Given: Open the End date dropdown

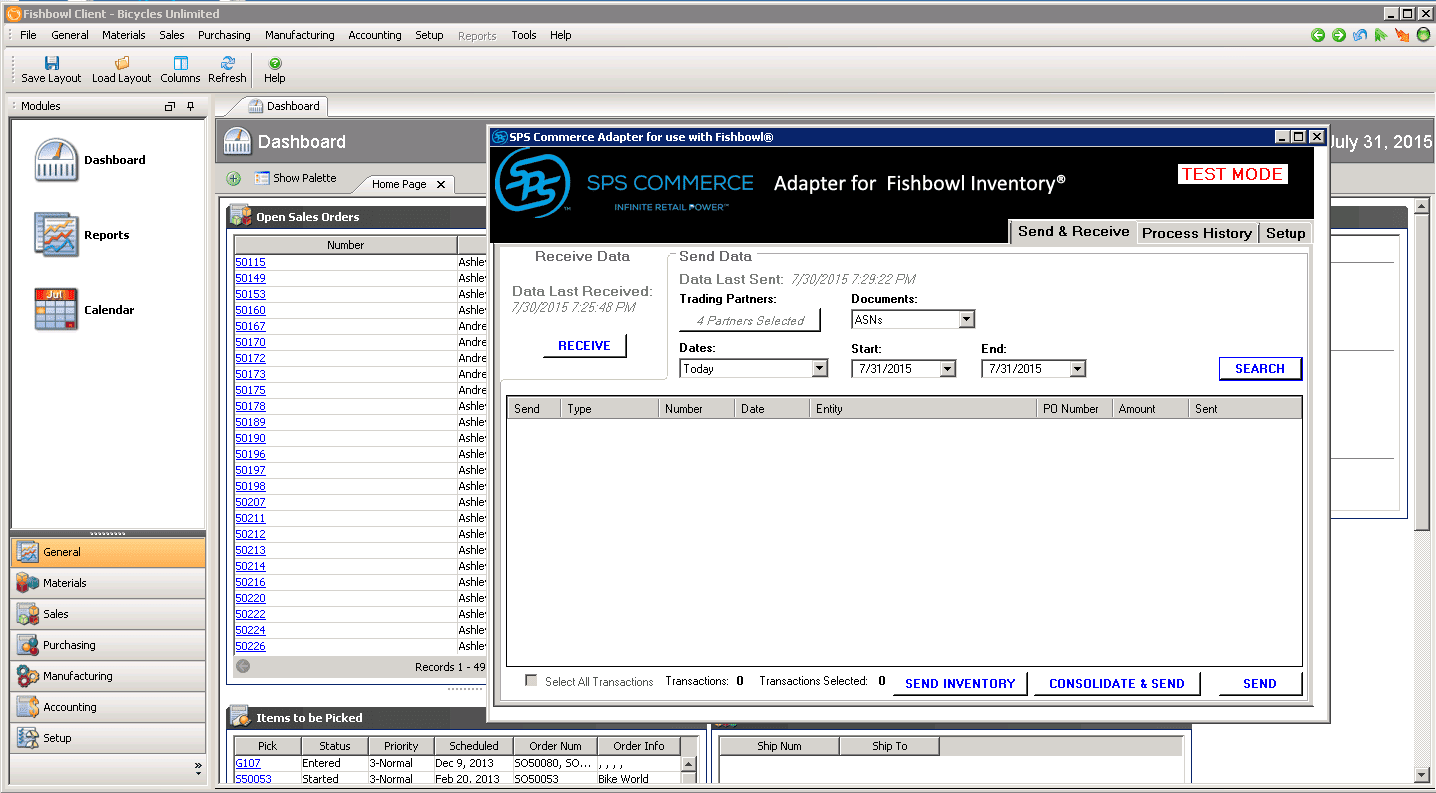Looking at the screenshot, I should [x=1077, y=368].
